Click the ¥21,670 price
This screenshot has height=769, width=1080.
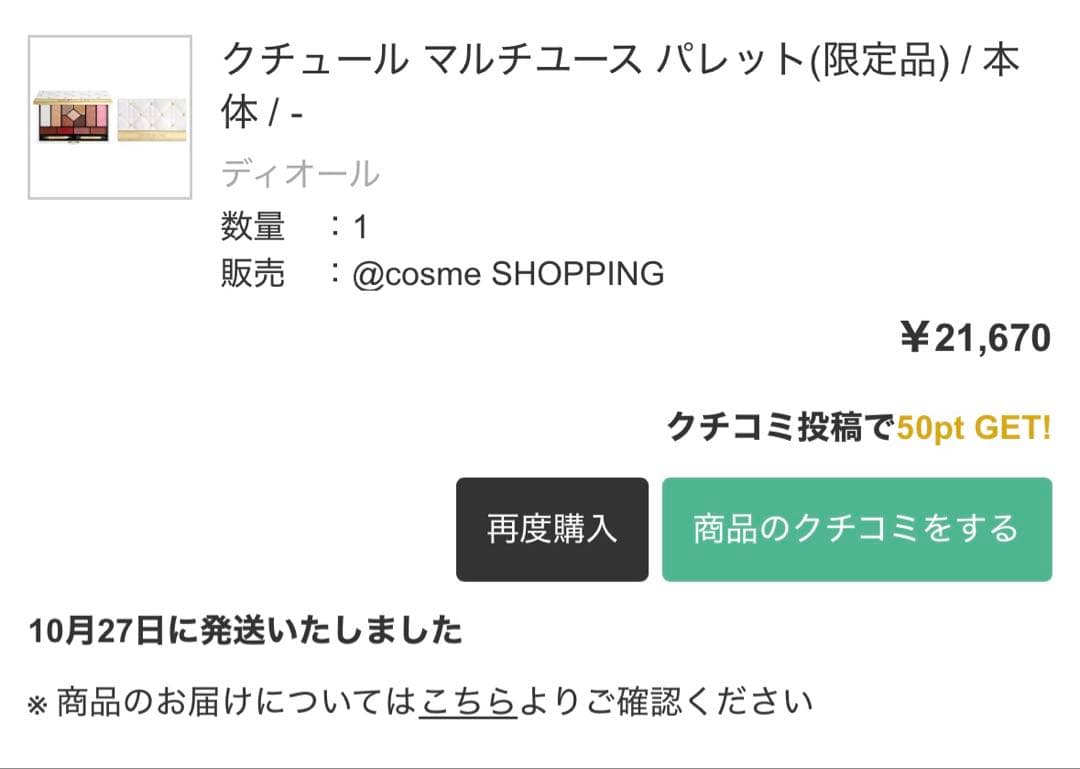tap(975, 338)
